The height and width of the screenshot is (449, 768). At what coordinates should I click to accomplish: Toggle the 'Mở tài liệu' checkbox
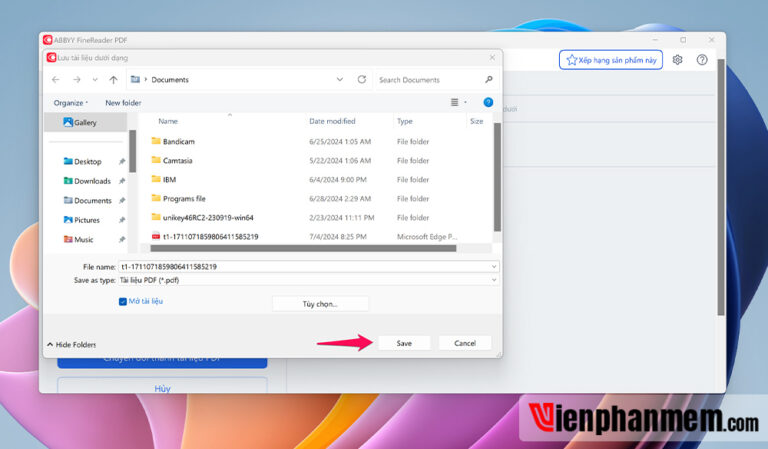coord(122,301)
